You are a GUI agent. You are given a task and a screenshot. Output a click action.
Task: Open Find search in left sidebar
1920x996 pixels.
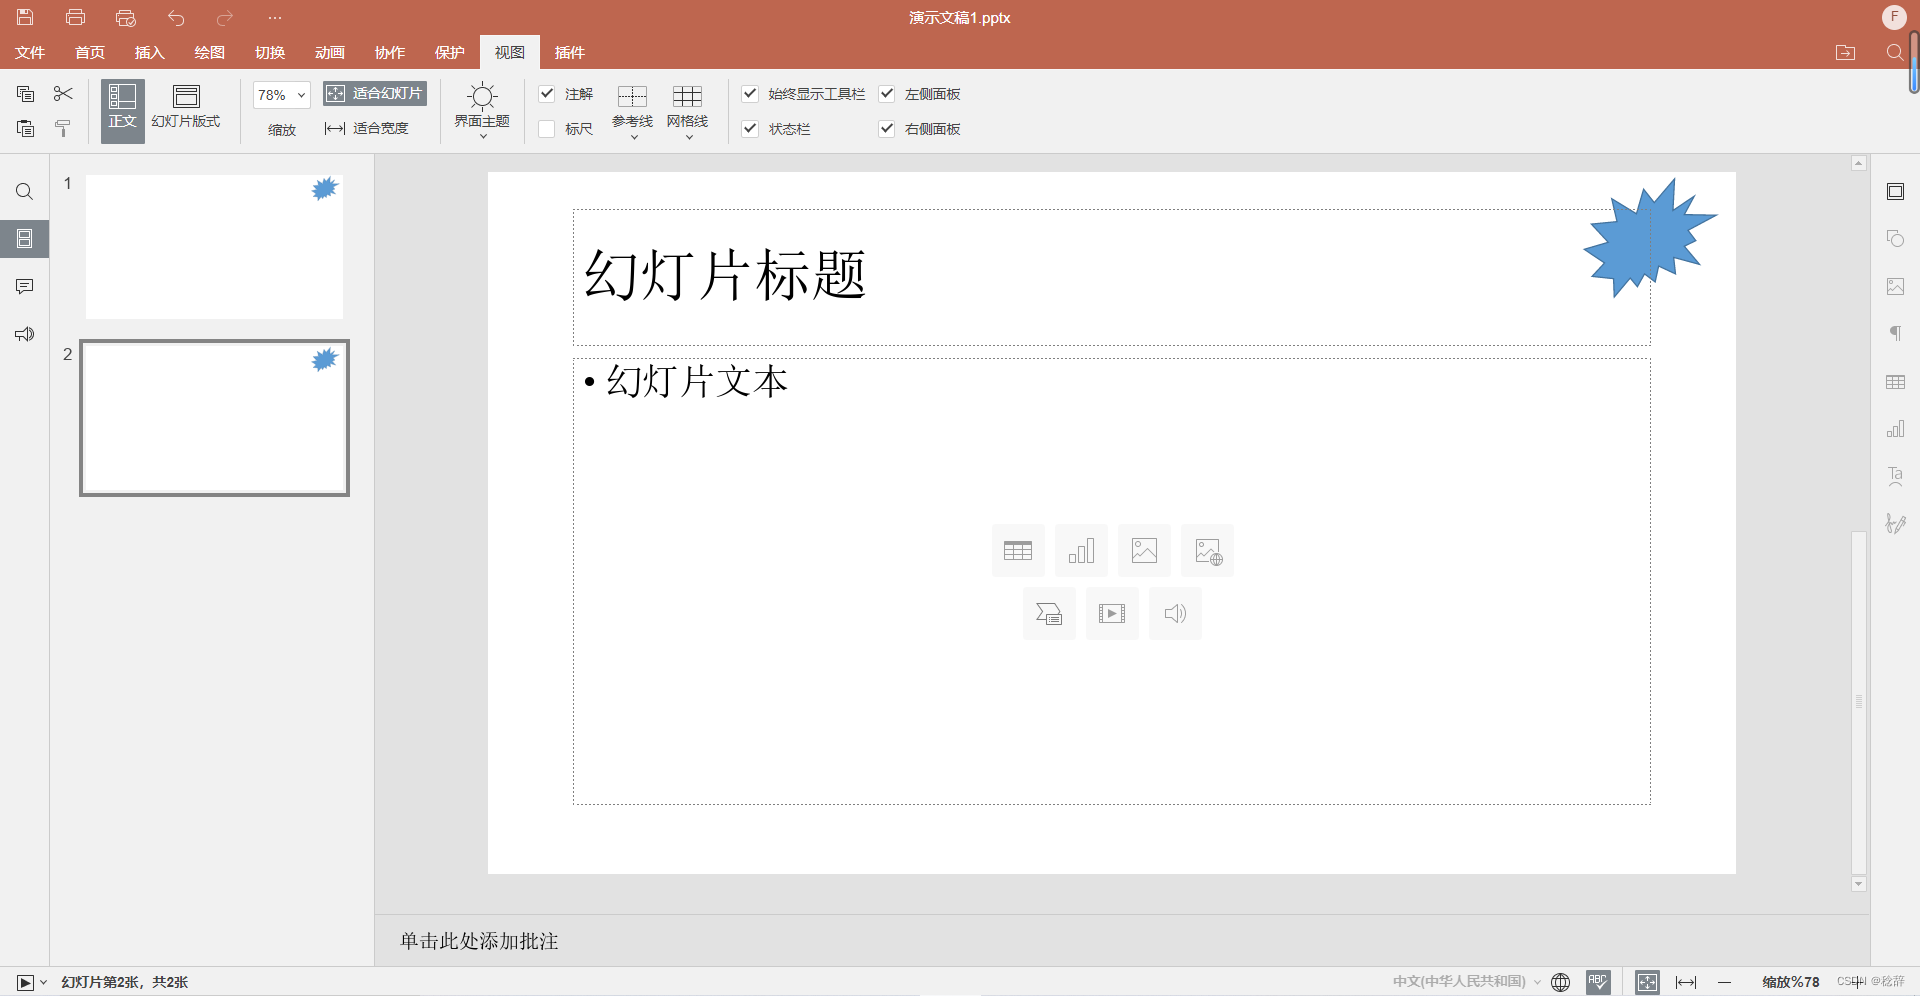(x=25, y=192)
